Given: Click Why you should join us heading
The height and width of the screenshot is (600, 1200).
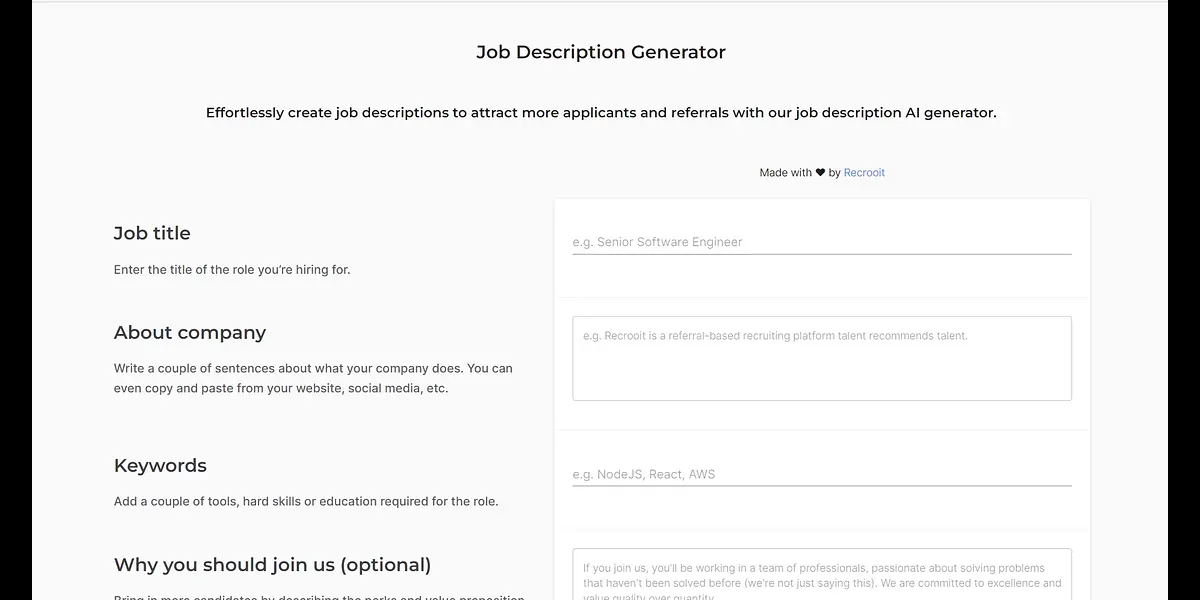Looking at the screenshot, I should pyautogui.click(x=272, y=565).
